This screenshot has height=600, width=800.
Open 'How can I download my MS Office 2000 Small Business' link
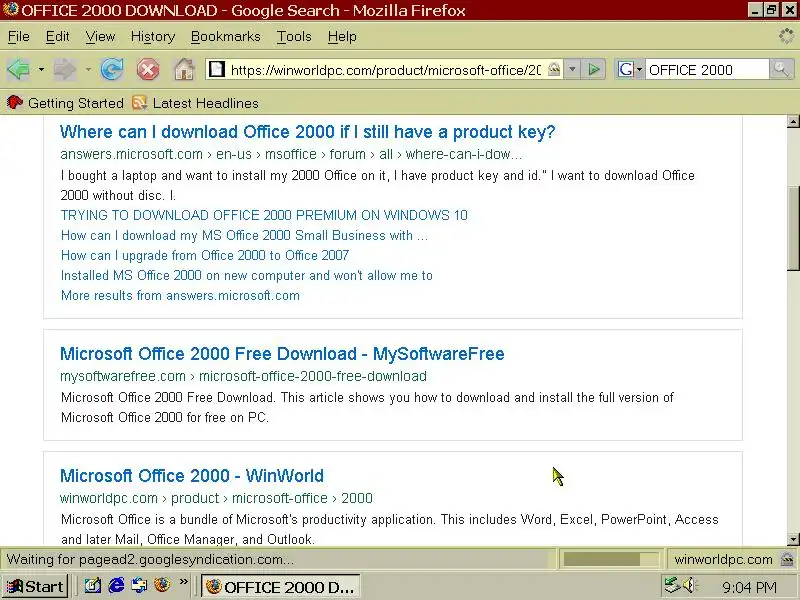point(244,235)
